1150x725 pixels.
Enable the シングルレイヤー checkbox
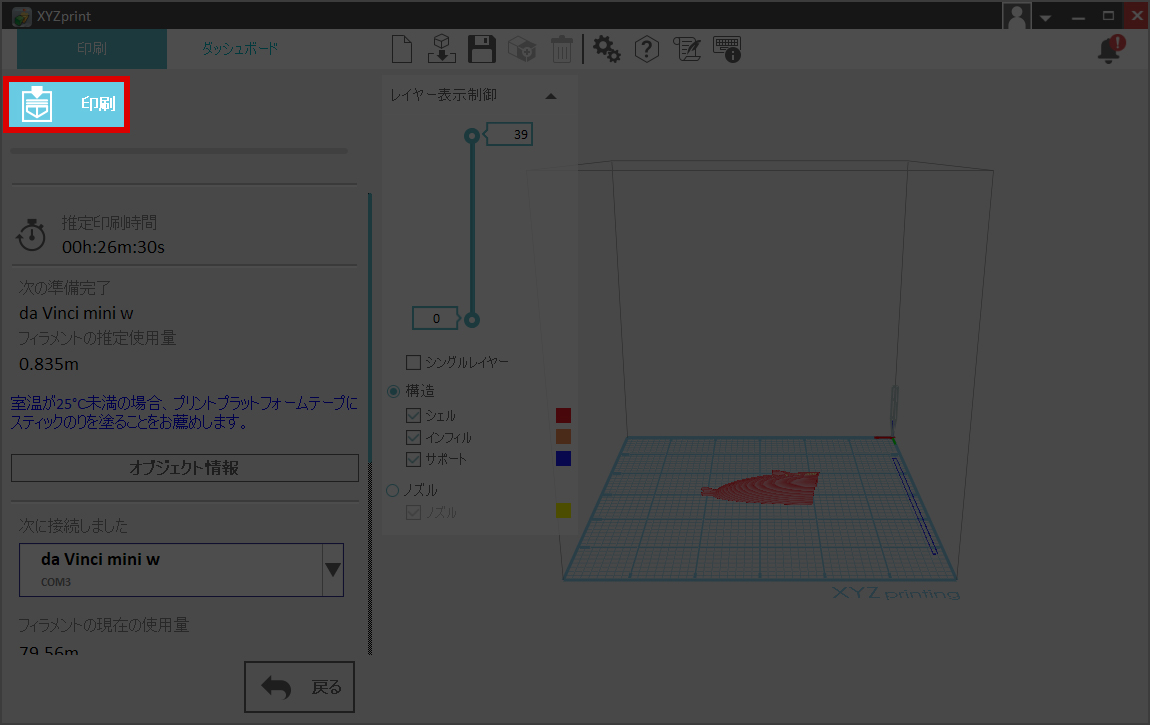click(x=413, y=362)
